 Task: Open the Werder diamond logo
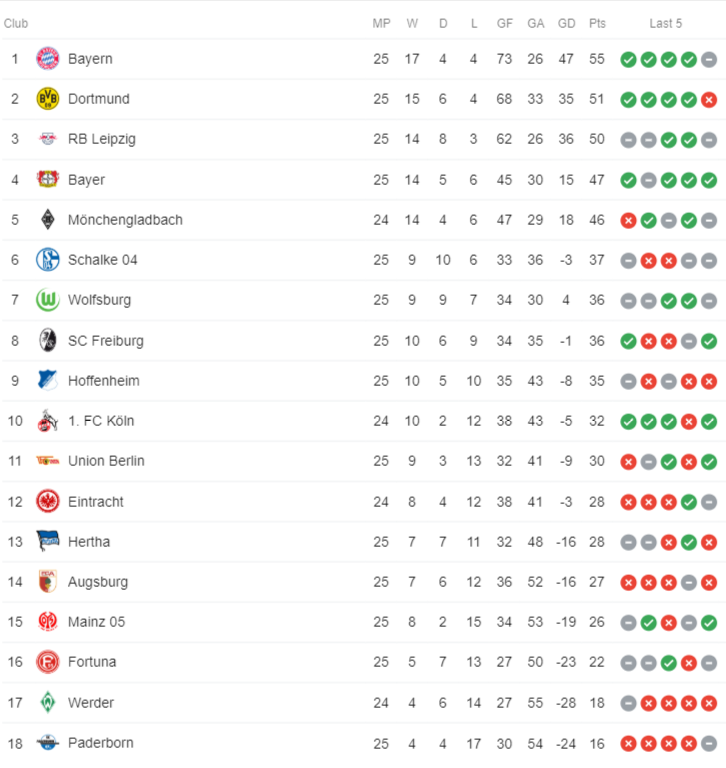click(48, 702)
